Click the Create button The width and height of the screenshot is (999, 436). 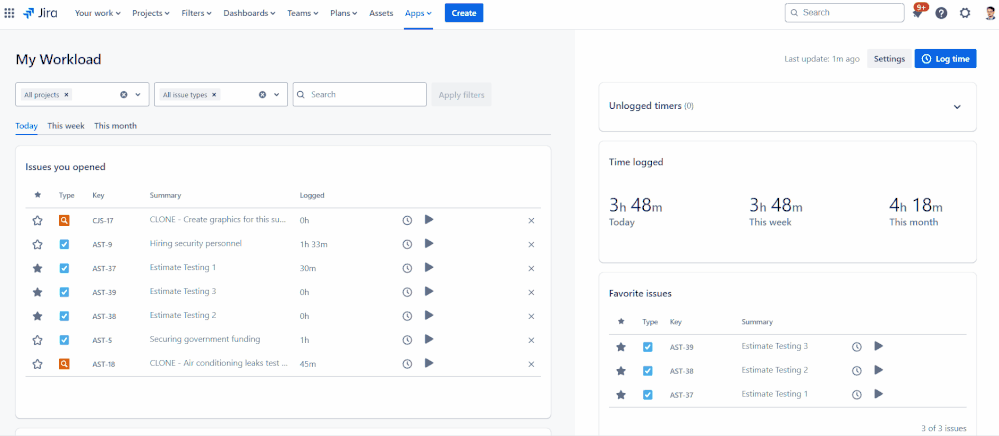[464, 13]
